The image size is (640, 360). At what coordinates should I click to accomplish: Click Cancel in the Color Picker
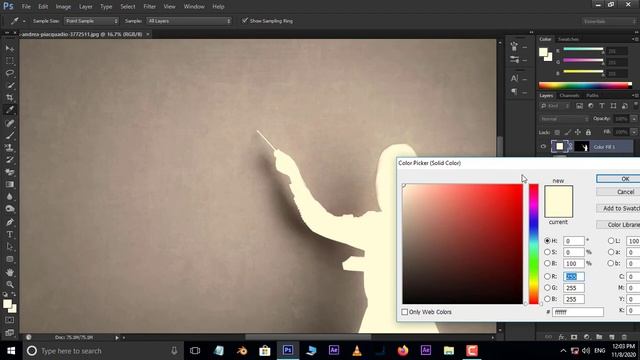point(618,192)
